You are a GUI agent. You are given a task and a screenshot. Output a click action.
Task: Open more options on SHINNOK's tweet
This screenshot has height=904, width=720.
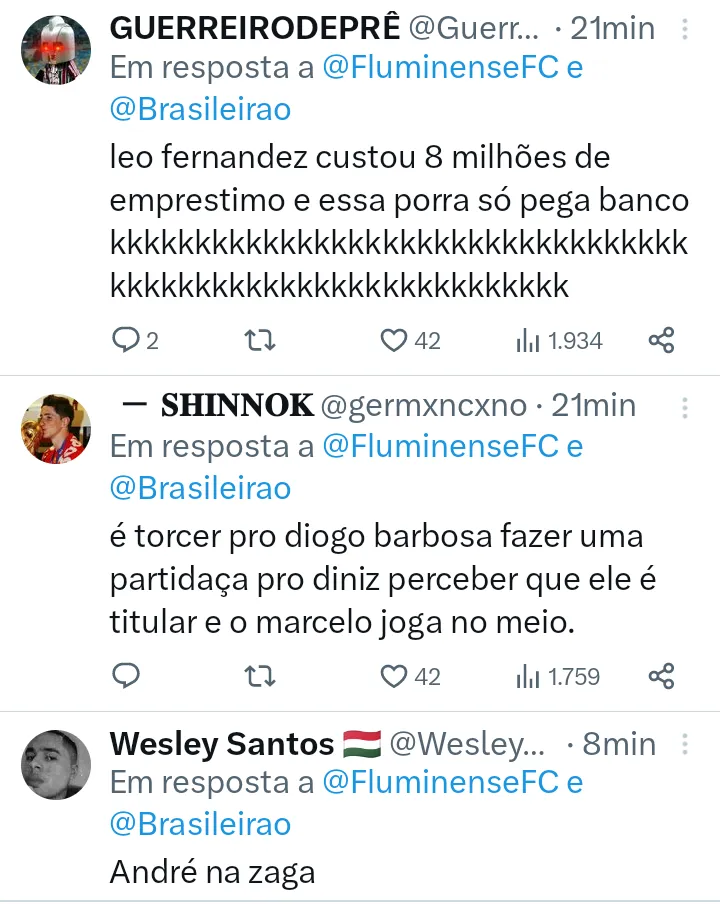(x=686, y=406)
